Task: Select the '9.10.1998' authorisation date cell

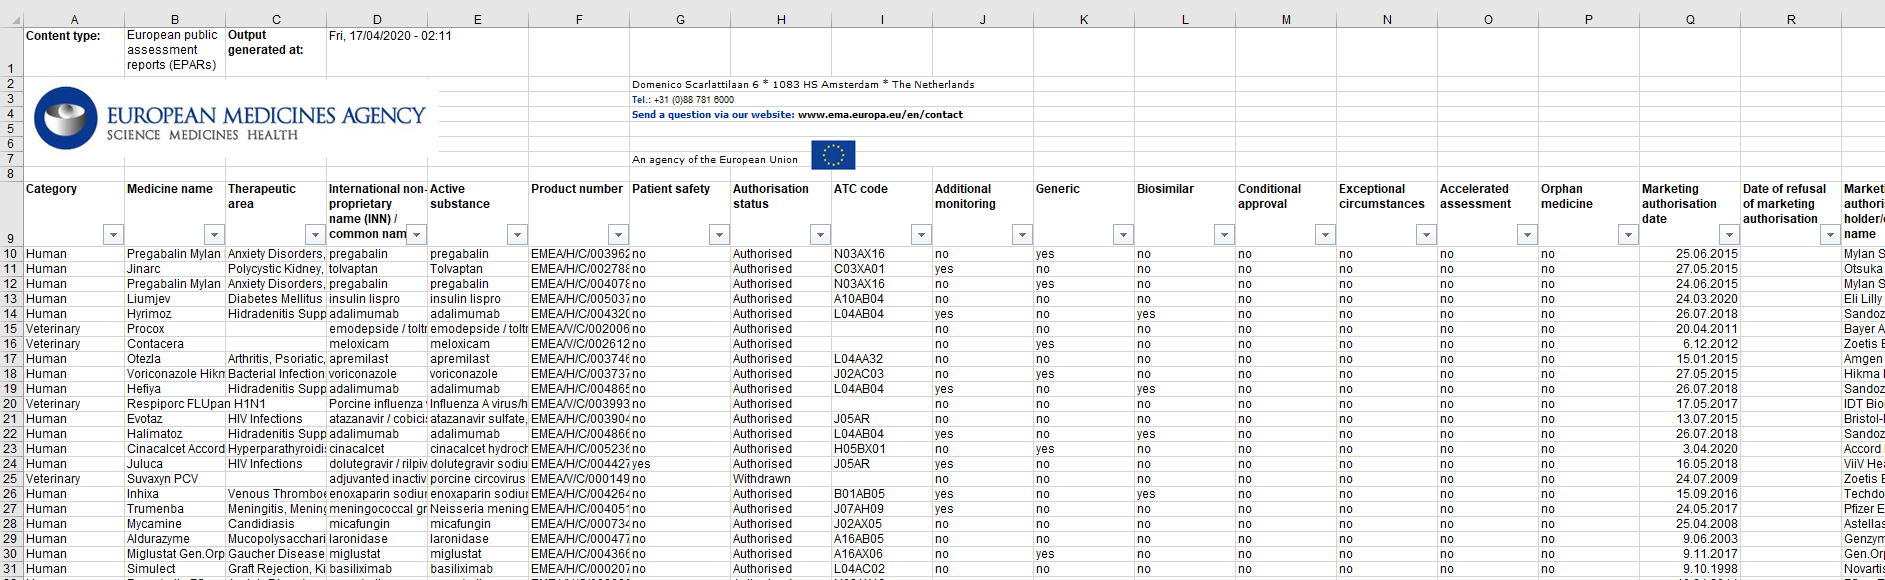Action: (1690, 569)
